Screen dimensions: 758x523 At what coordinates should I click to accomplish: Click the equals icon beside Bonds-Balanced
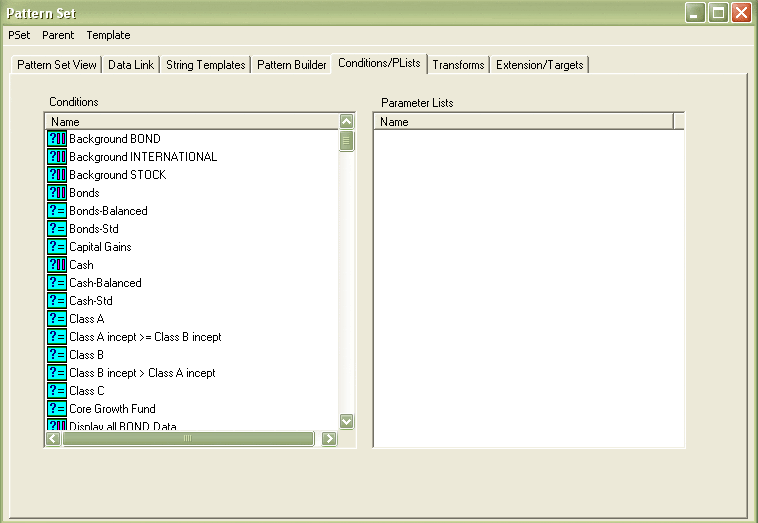click(57, 211)
